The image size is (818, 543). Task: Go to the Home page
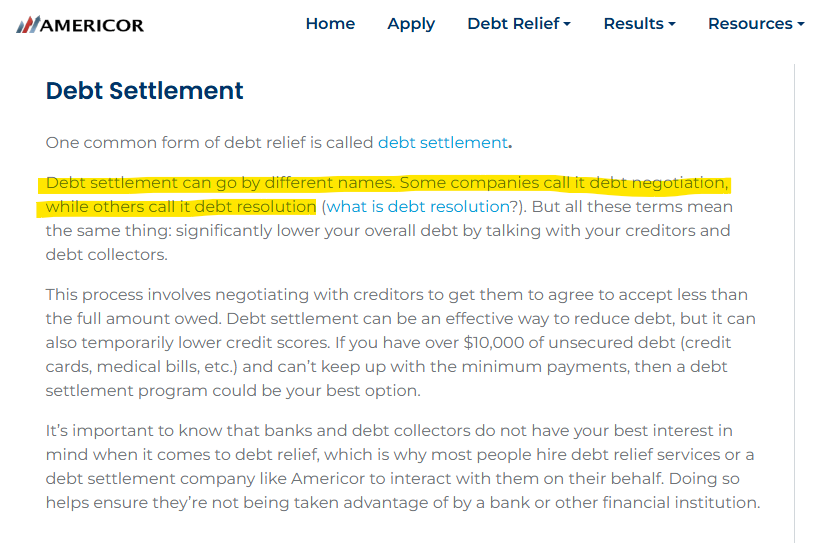point(330,23)
